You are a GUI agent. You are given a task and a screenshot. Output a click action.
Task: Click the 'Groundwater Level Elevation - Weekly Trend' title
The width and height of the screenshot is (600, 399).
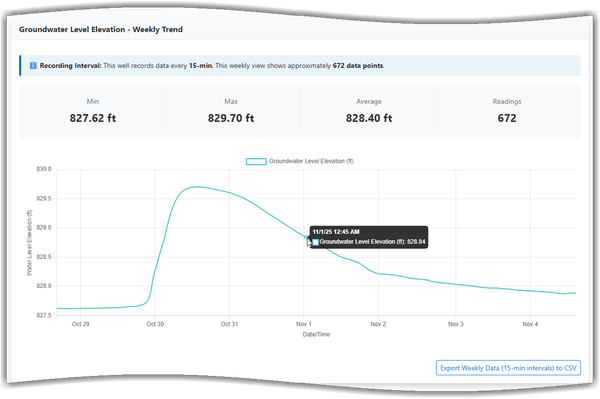click(101, 29)
